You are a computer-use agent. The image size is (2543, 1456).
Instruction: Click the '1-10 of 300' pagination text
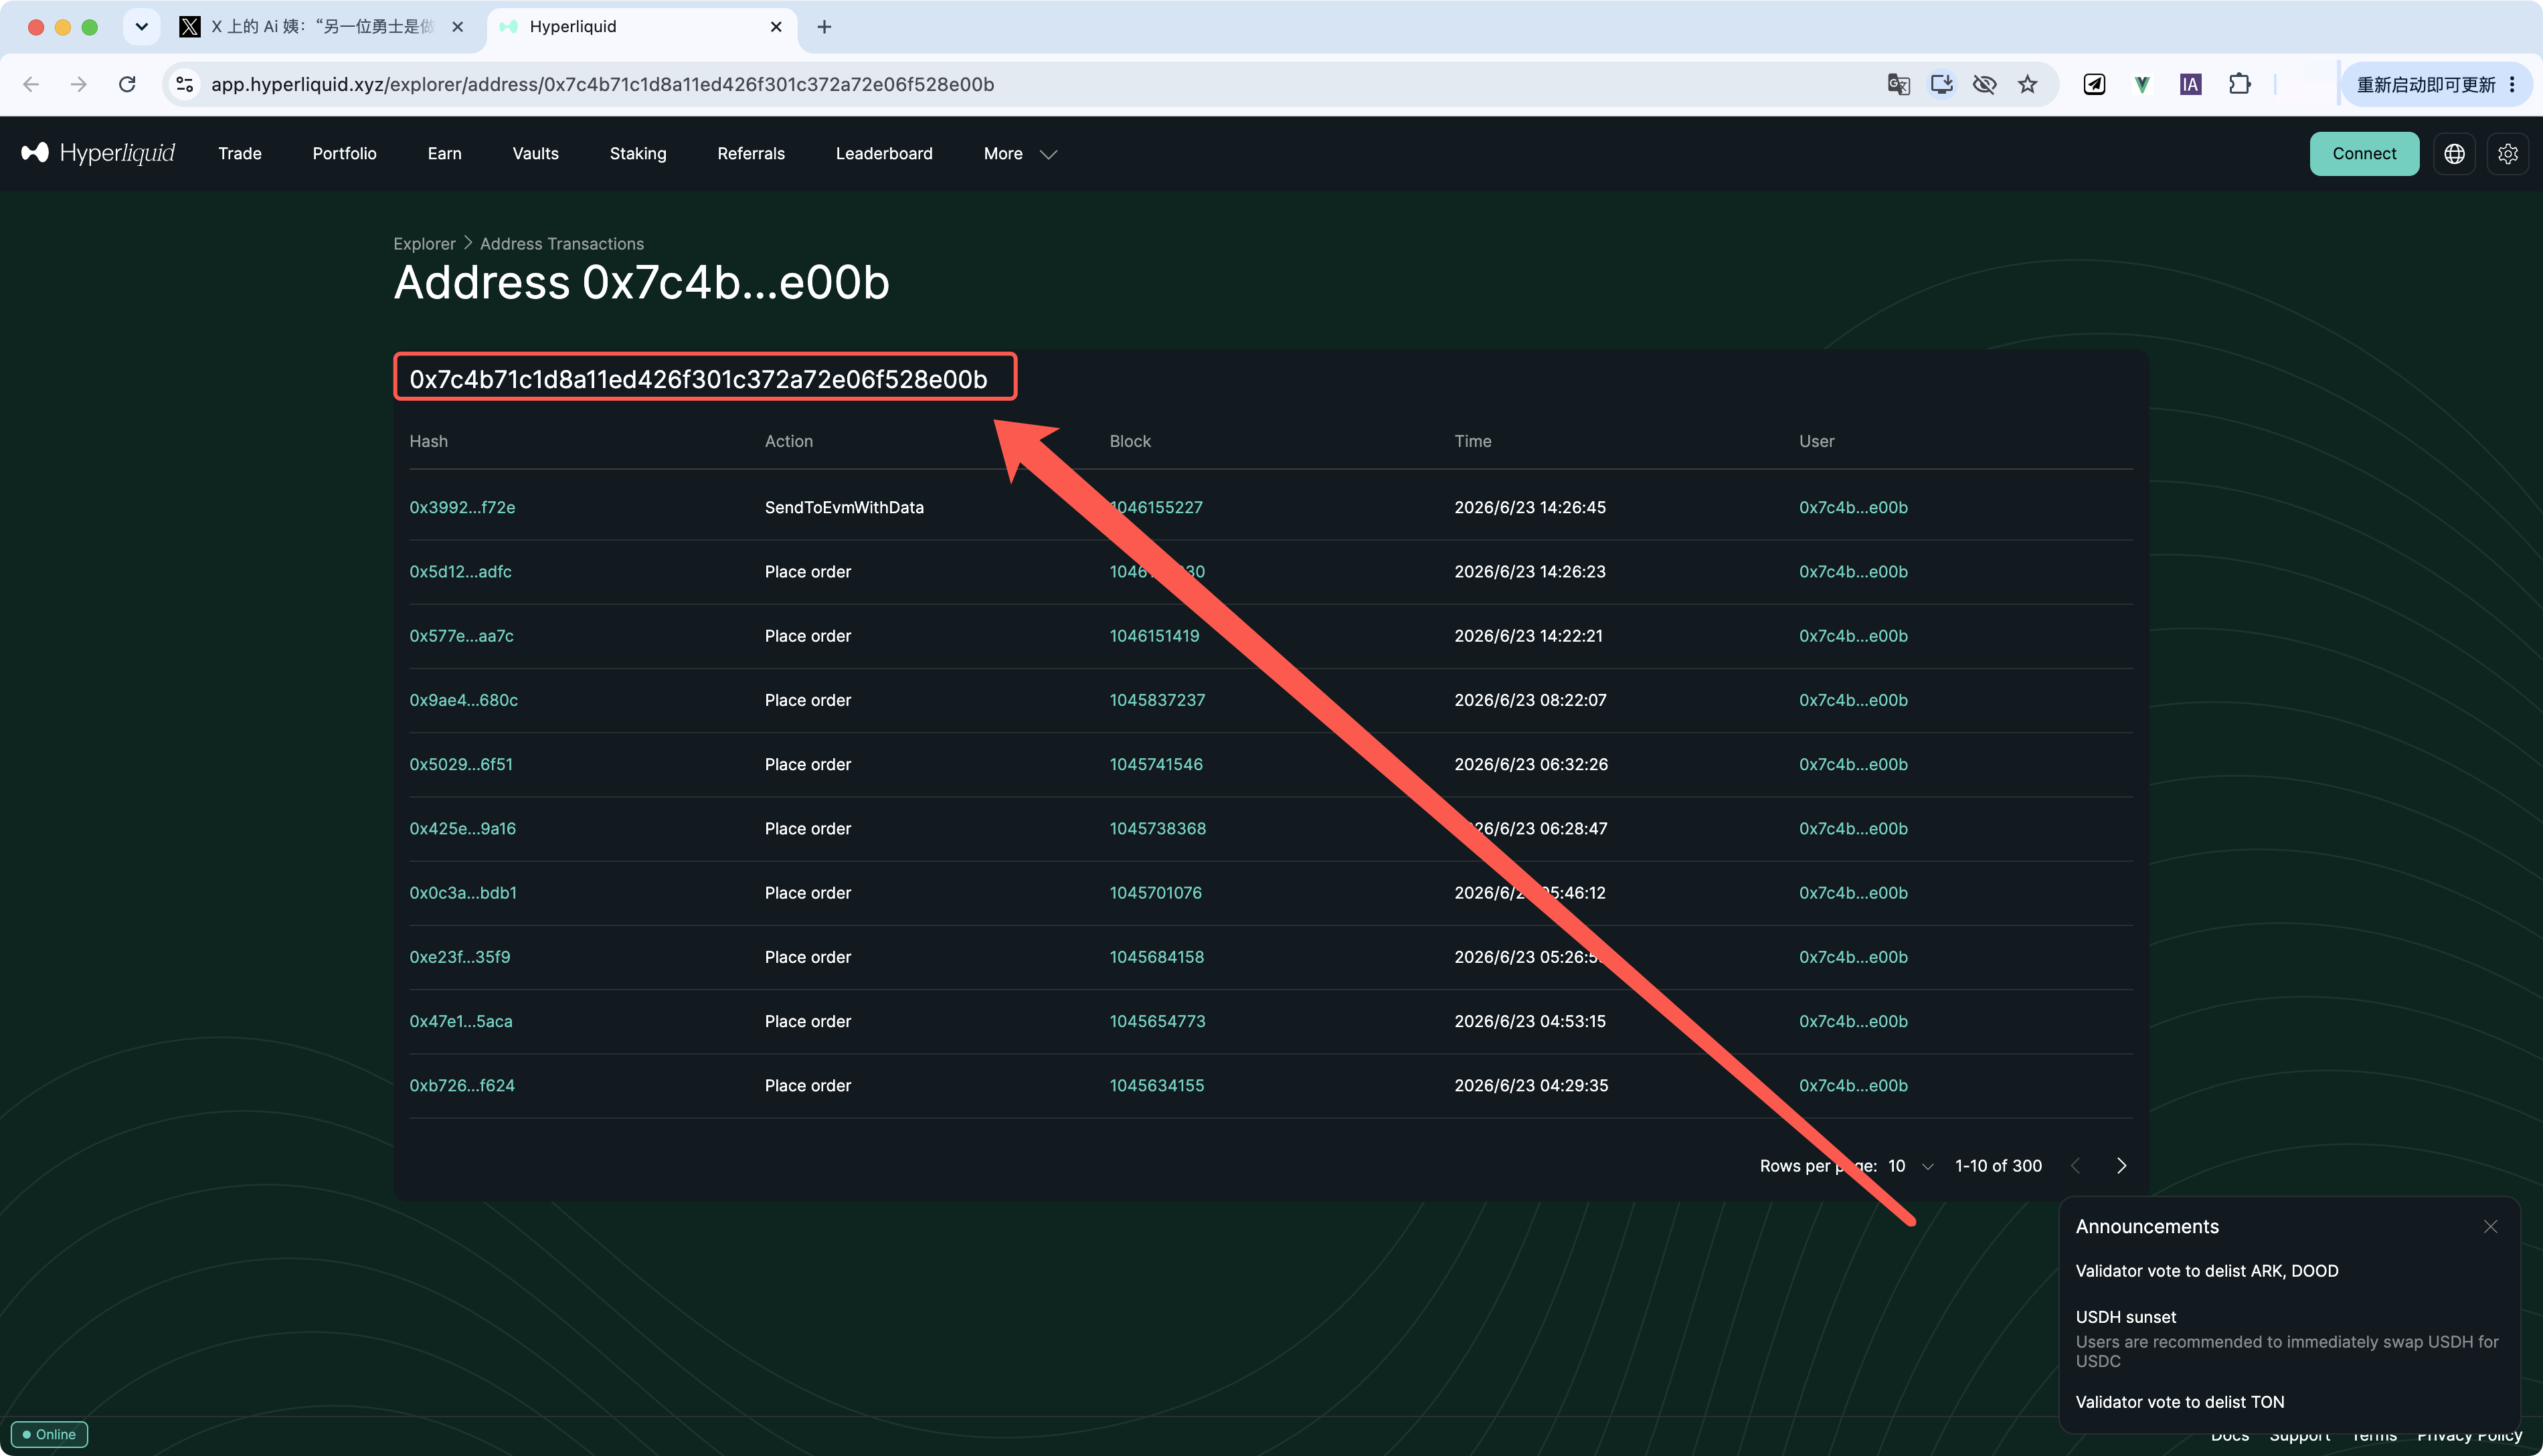1998,1166
